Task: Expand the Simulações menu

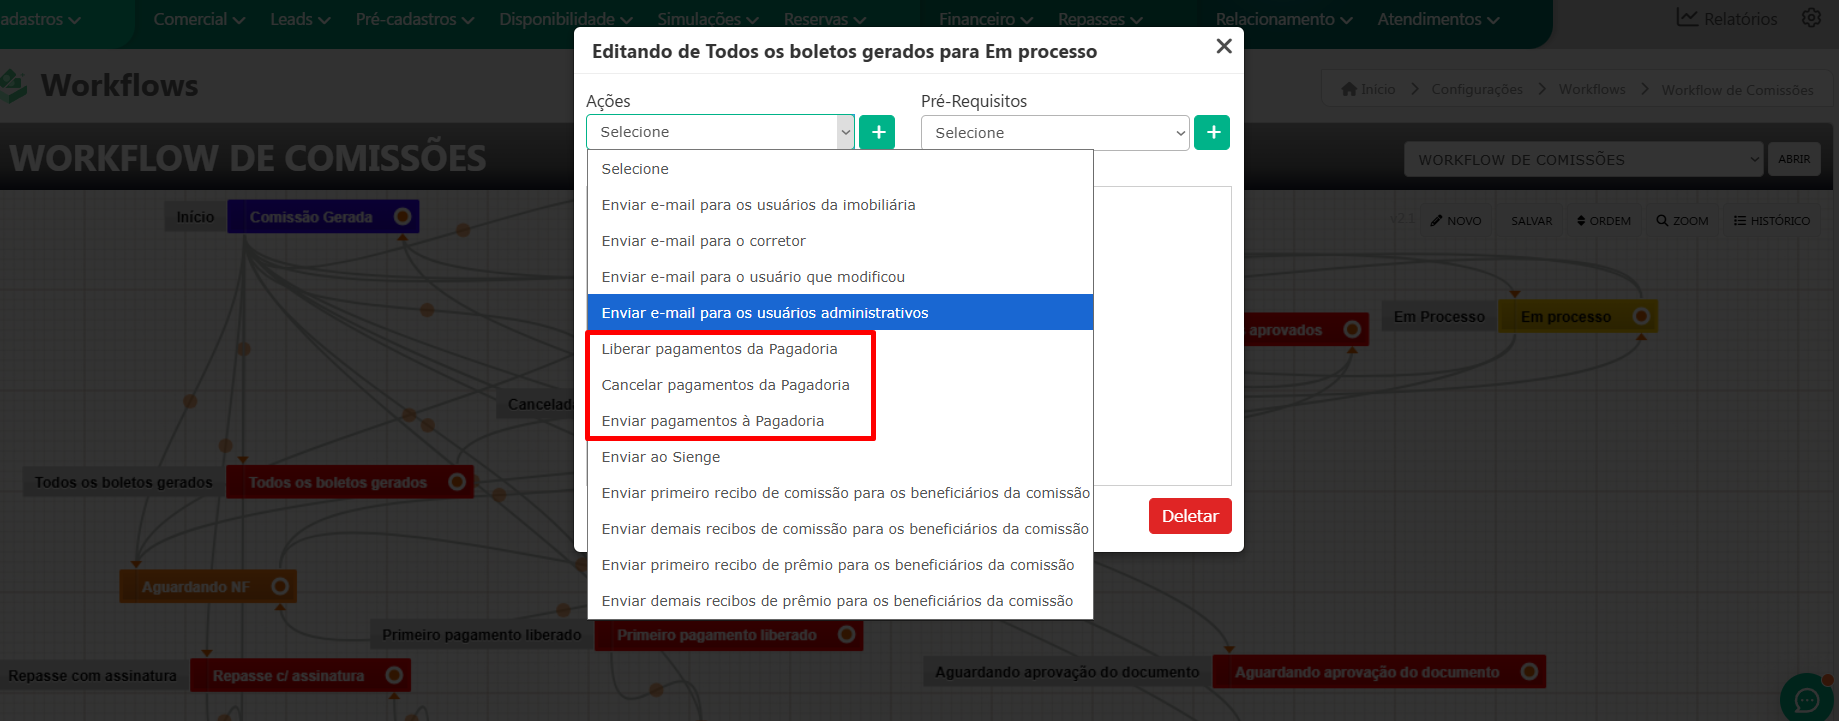Action: click(708, 19)
